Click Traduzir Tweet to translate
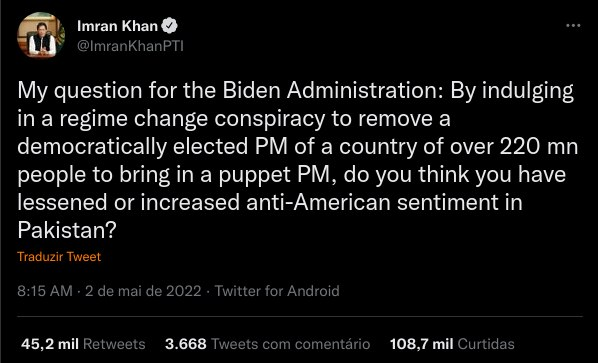Viewport: 598px width, 363px height. tap(59, 257)
